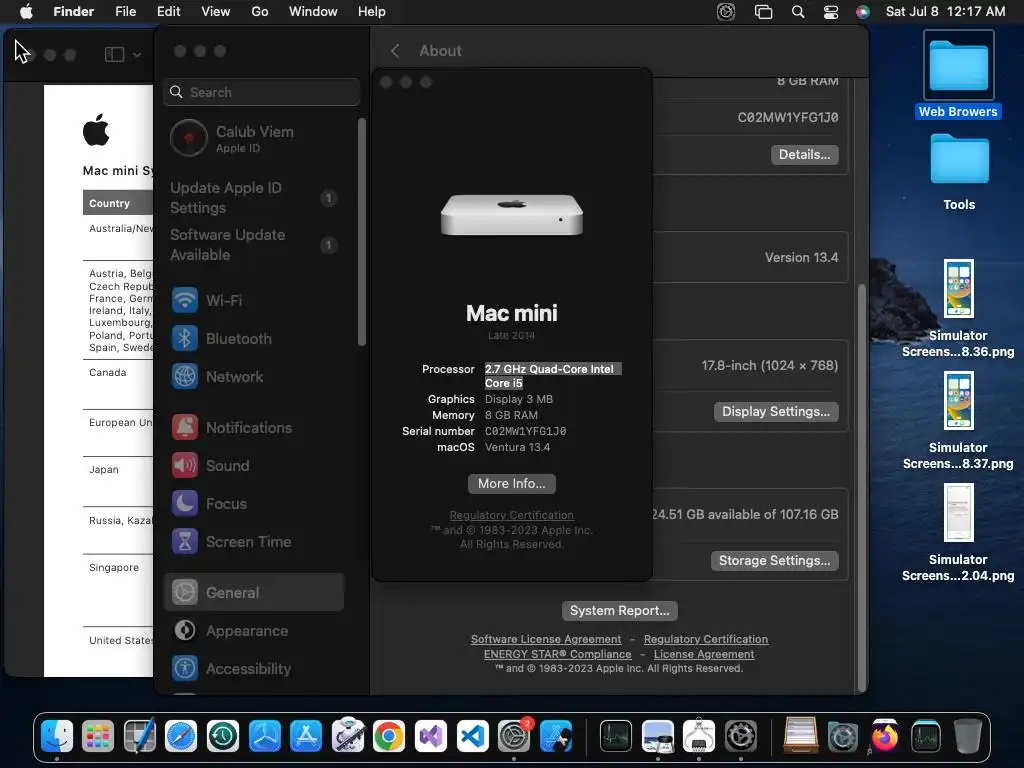Open Control Center in menu bar
The width and height of the screenshot is (1024, 768).
[x=831, y=12]
